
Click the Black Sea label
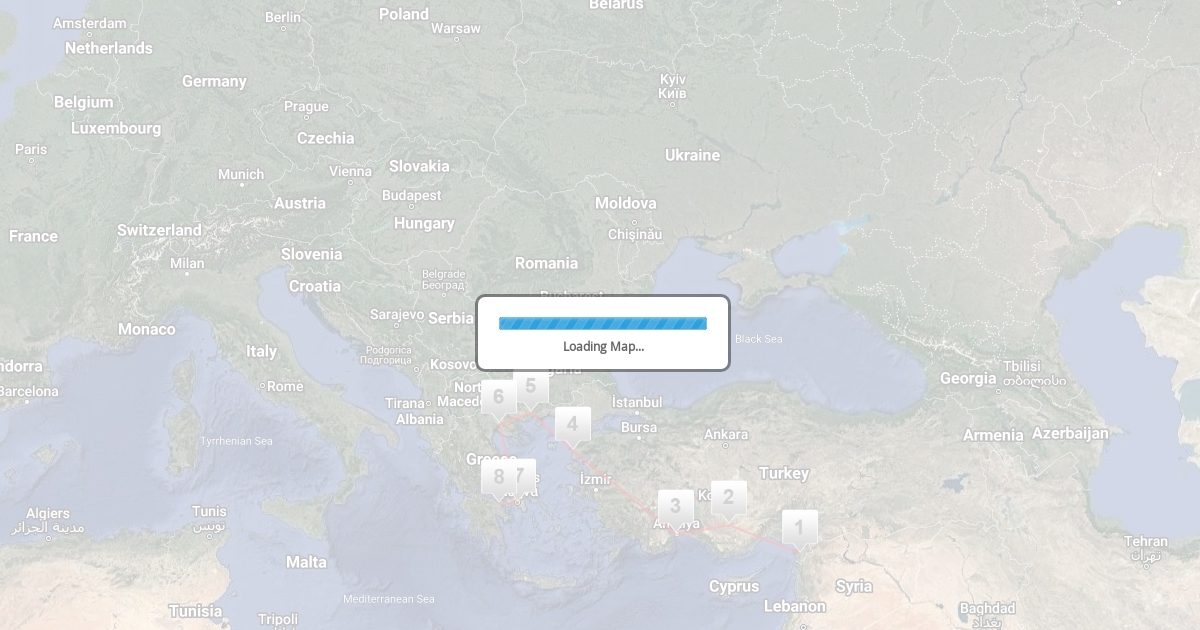tap(759, 339)
